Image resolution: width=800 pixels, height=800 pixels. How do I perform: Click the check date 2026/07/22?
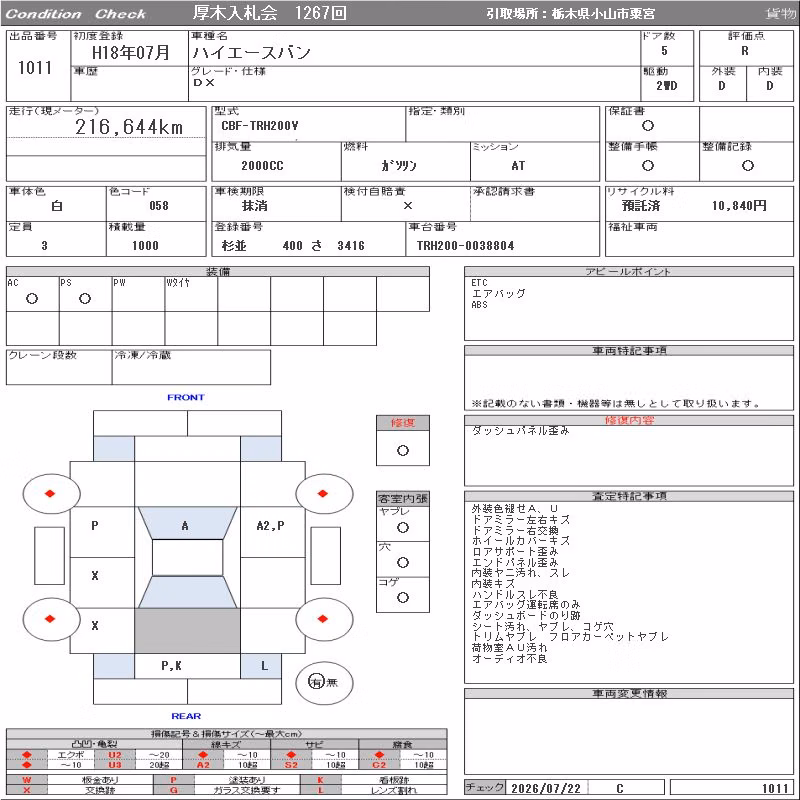pos(546,789)
